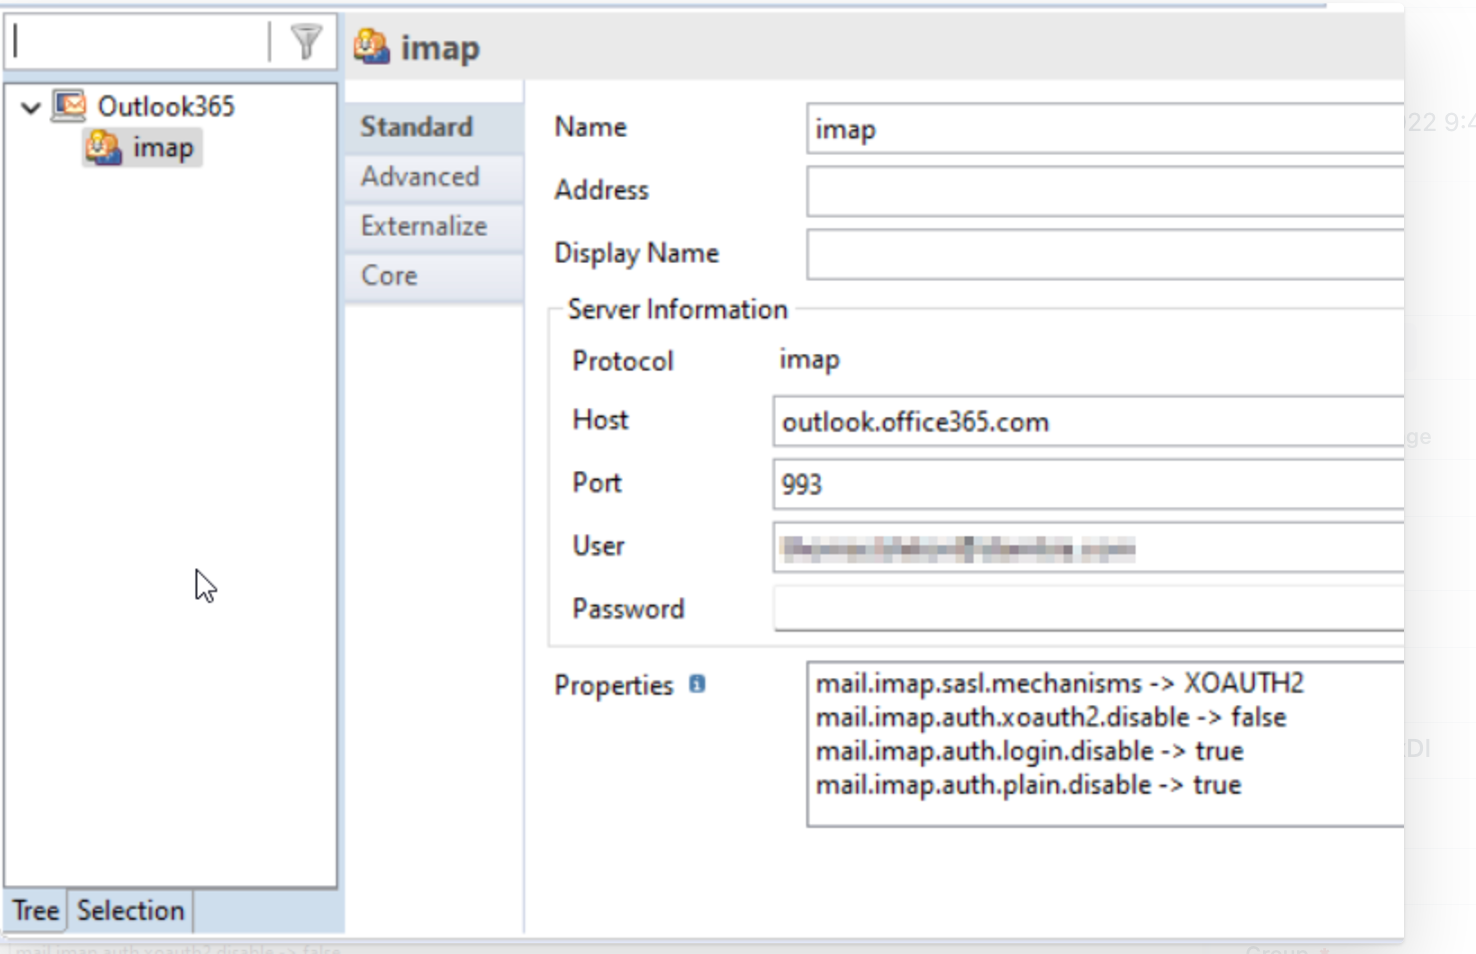Screen dimensions: 1476x954
Task: Switch to the Tree view tab
Action: (x=36, y=911)
